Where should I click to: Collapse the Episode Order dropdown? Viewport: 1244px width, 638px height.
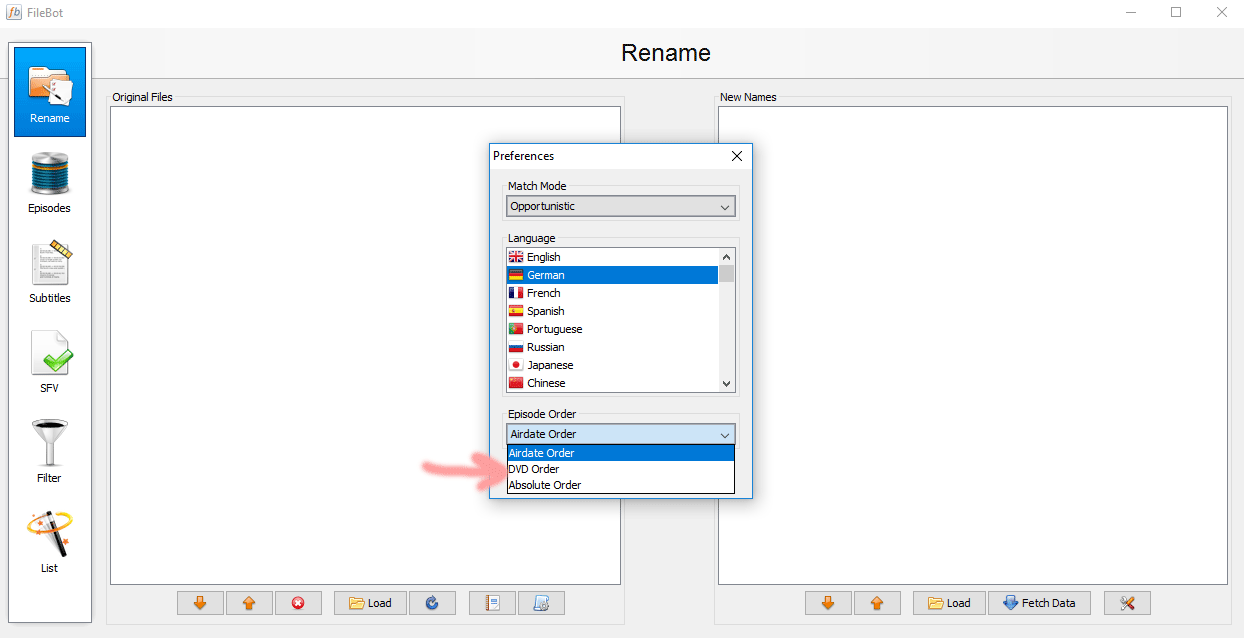[621, 434]
